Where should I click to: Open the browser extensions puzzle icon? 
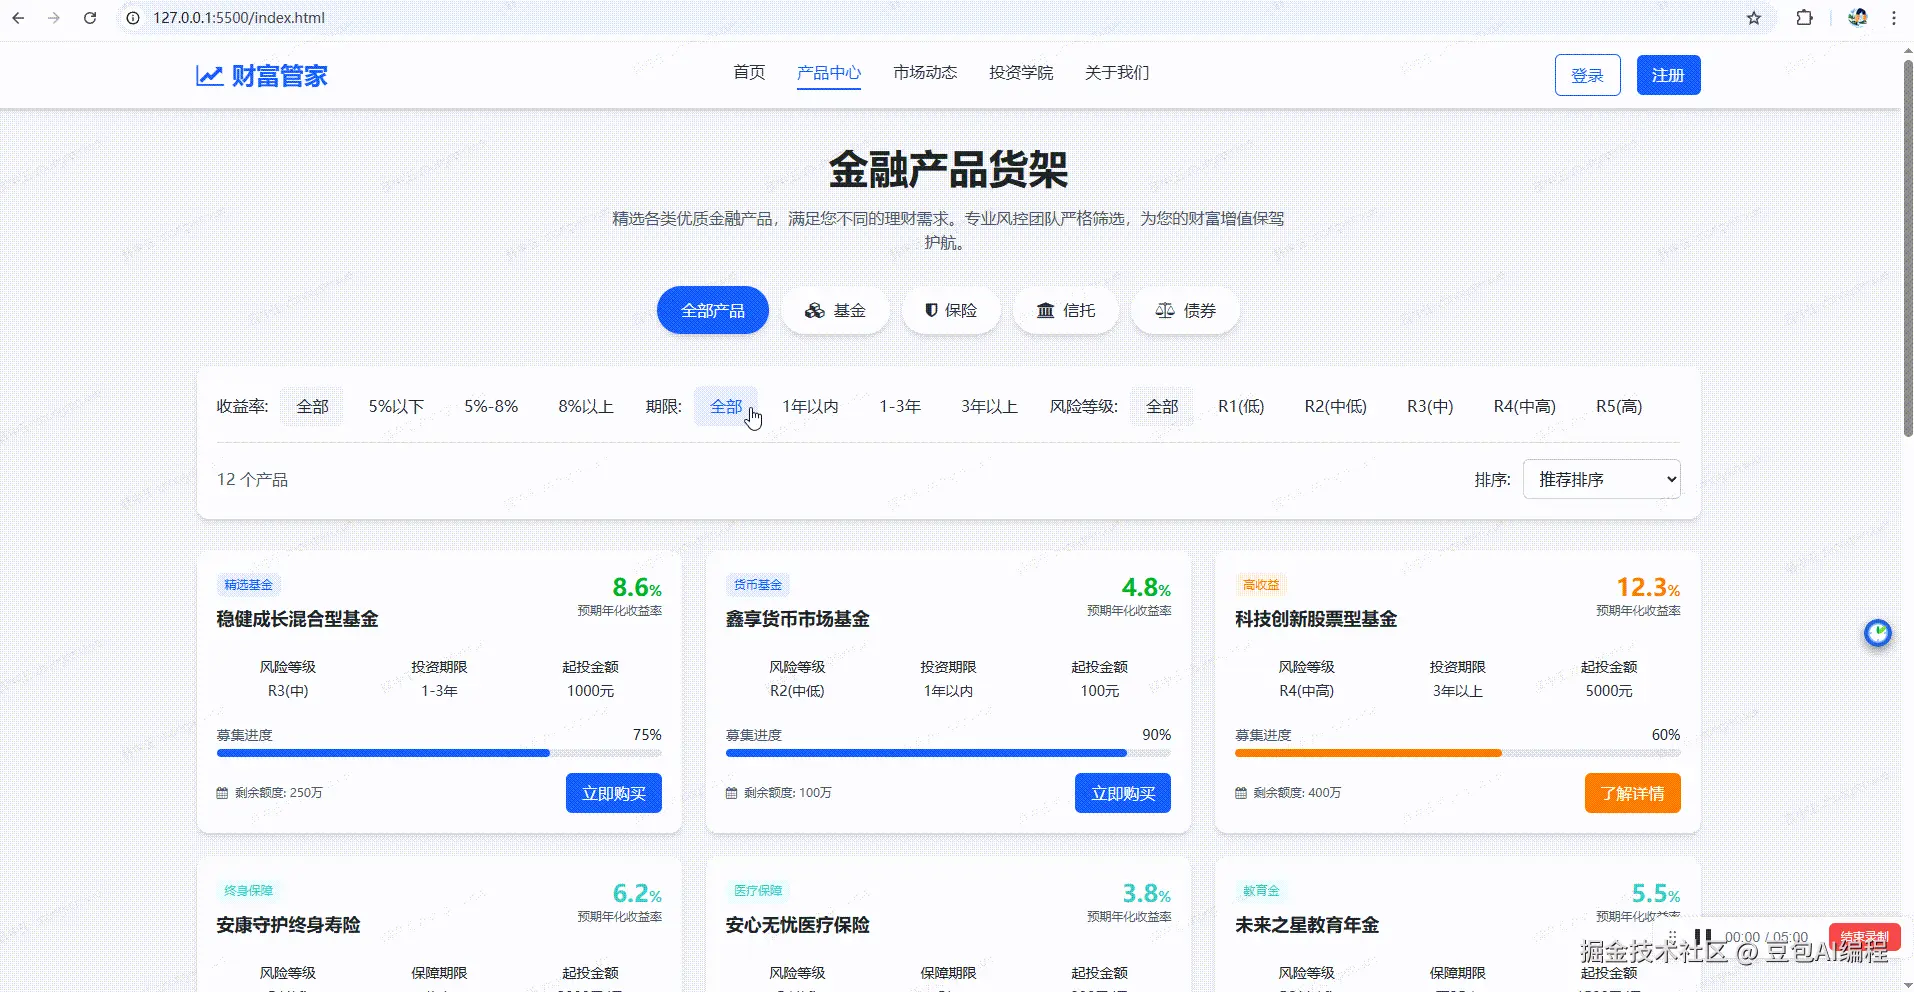(1805, 18)
